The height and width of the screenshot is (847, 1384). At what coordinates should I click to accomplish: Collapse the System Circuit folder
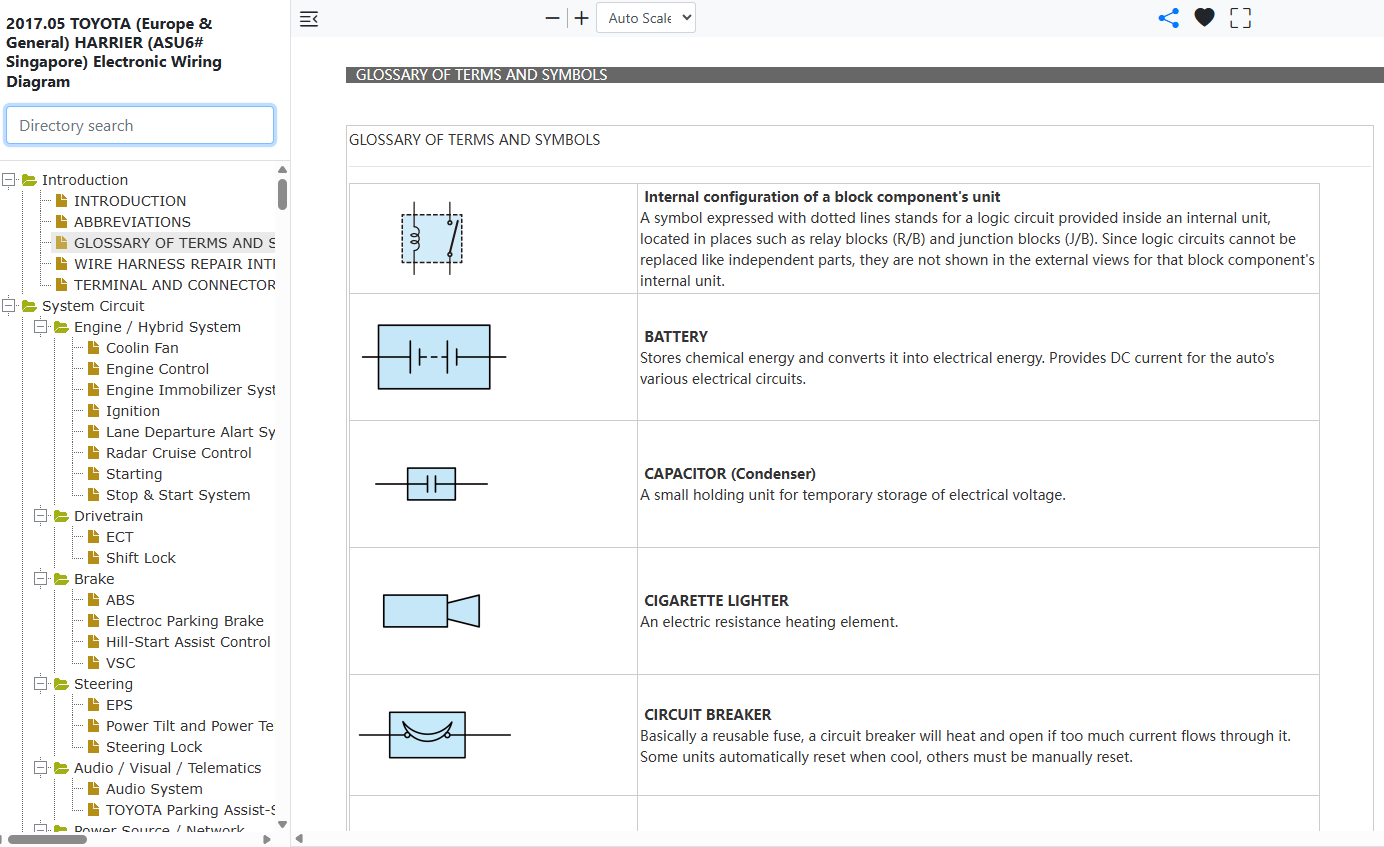pos(10,306)
